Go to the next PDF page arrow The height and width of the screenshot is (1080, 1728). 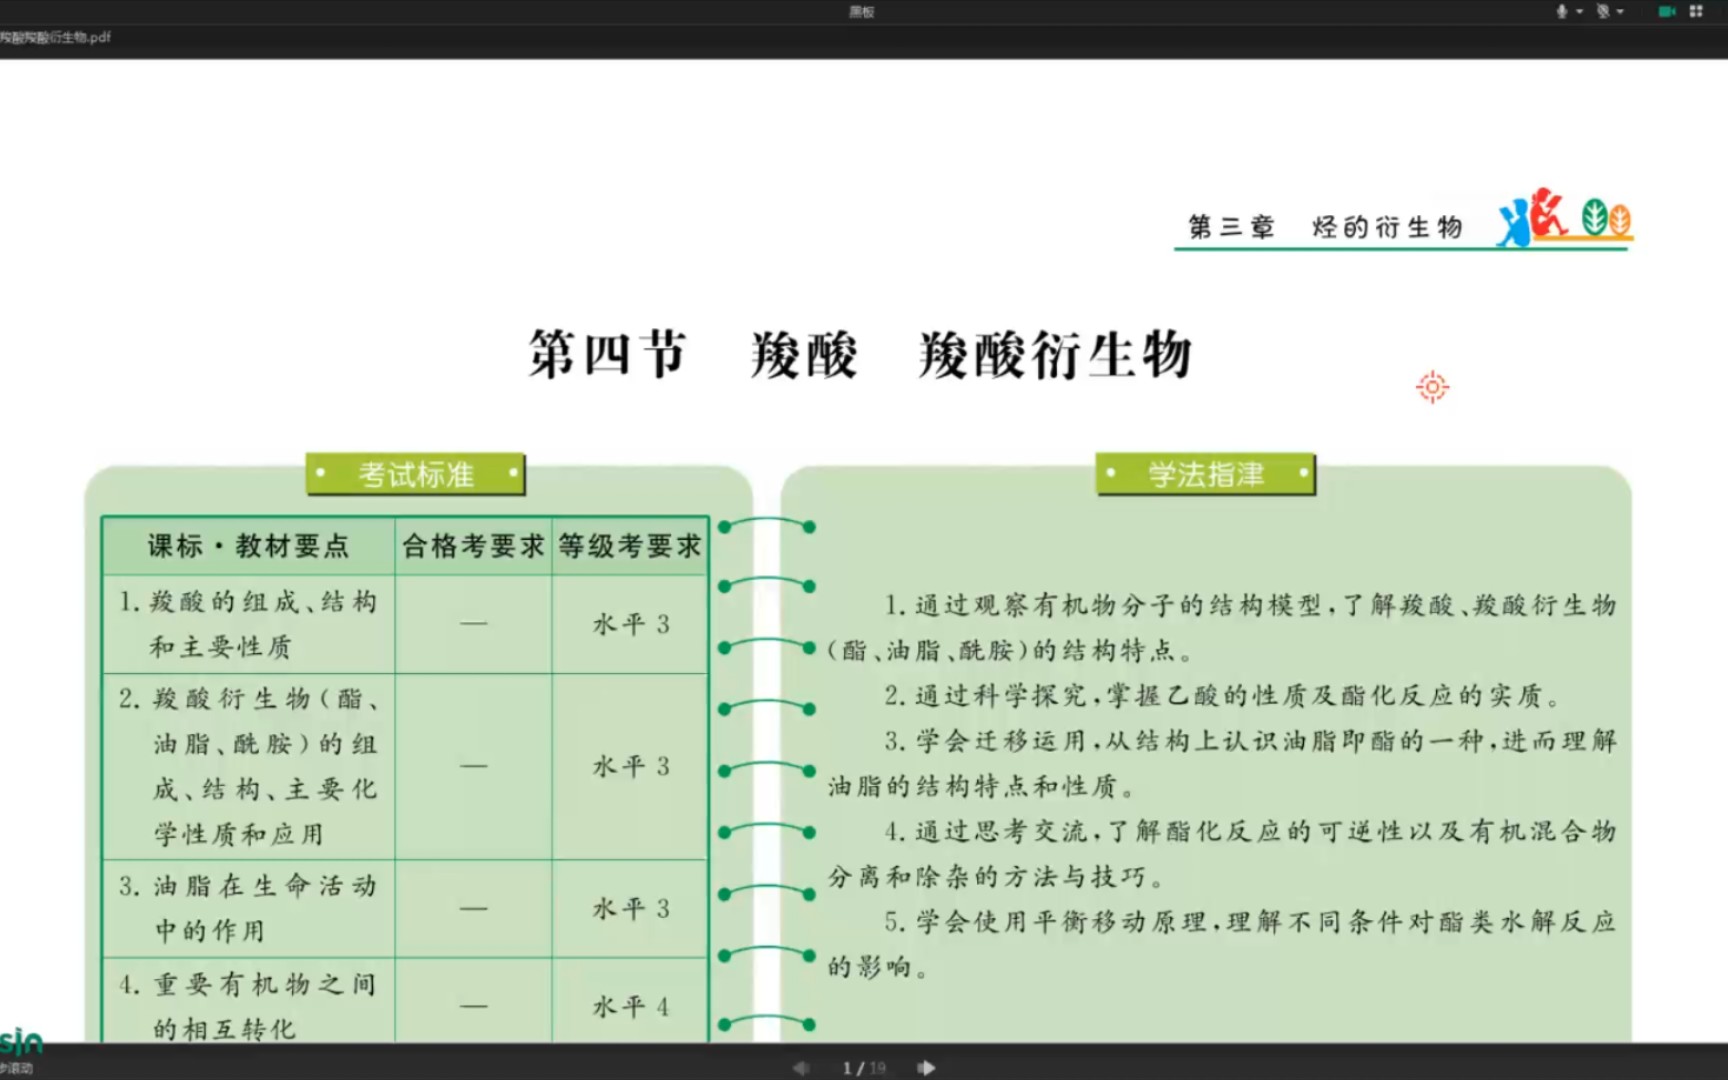pos(926,1068)
